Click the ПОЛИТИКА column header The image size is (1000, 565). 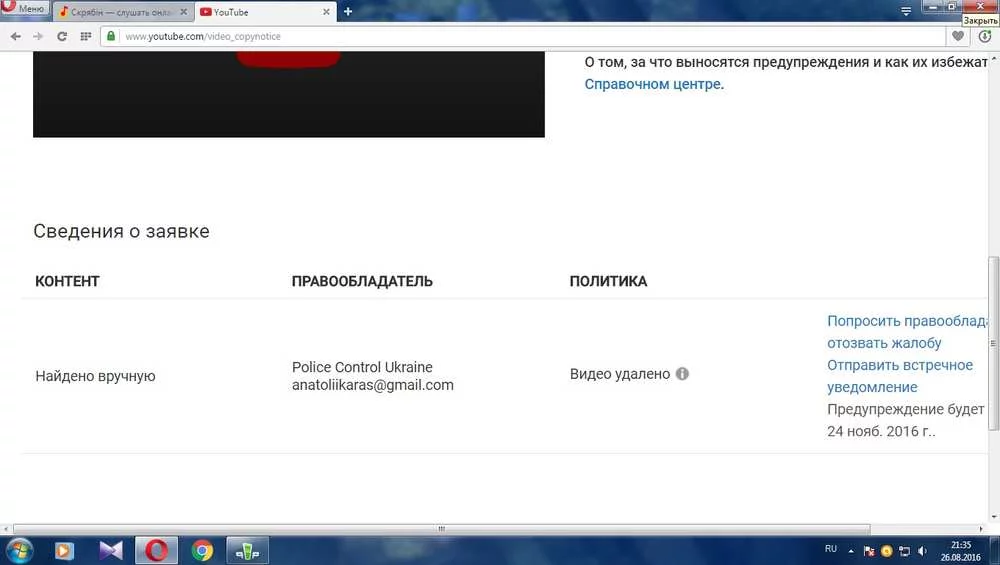pos(608,281)
